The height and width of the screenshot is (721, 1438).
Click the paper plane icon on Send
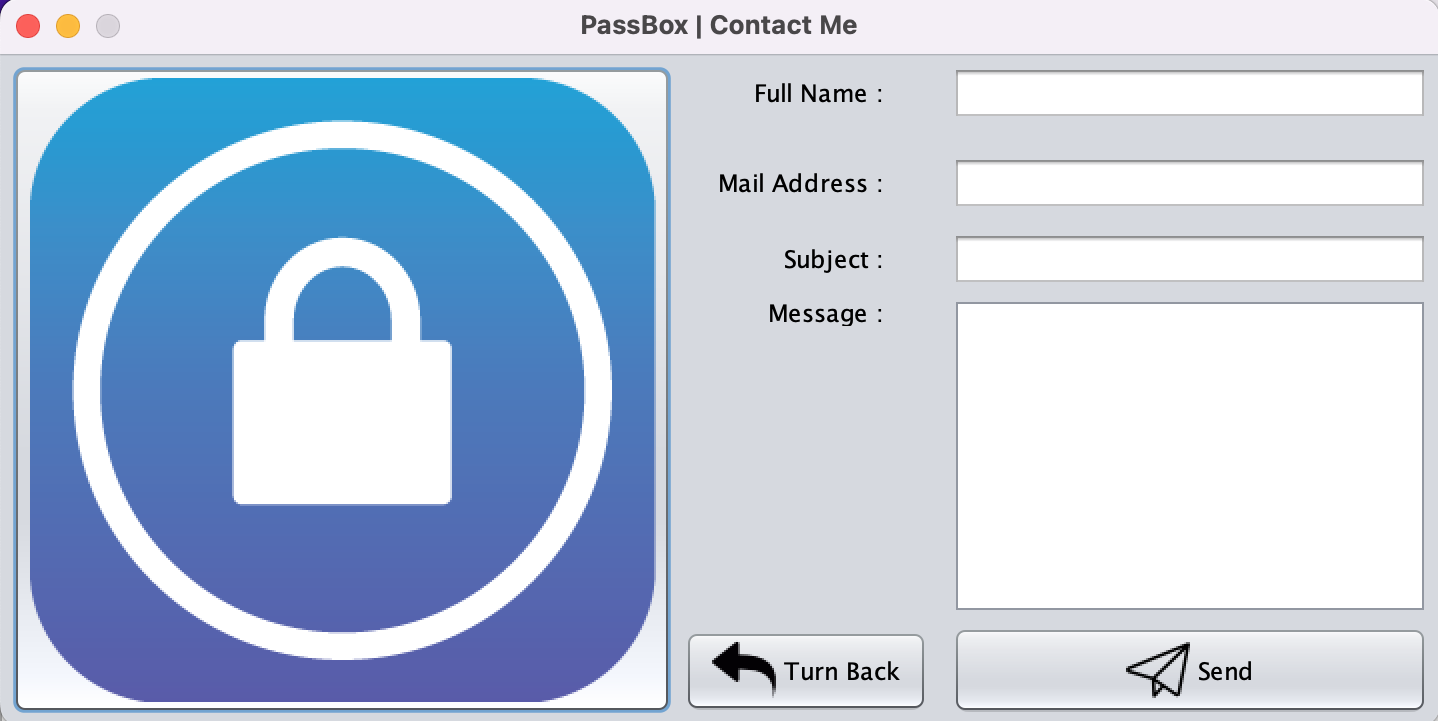click(1158, 670)
